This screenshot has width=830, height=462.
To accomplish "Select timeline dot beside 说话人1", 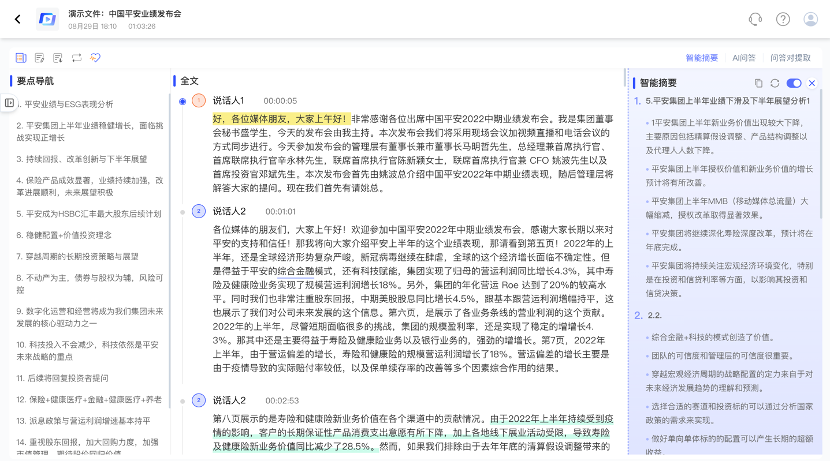I will (x=183, y=101).
